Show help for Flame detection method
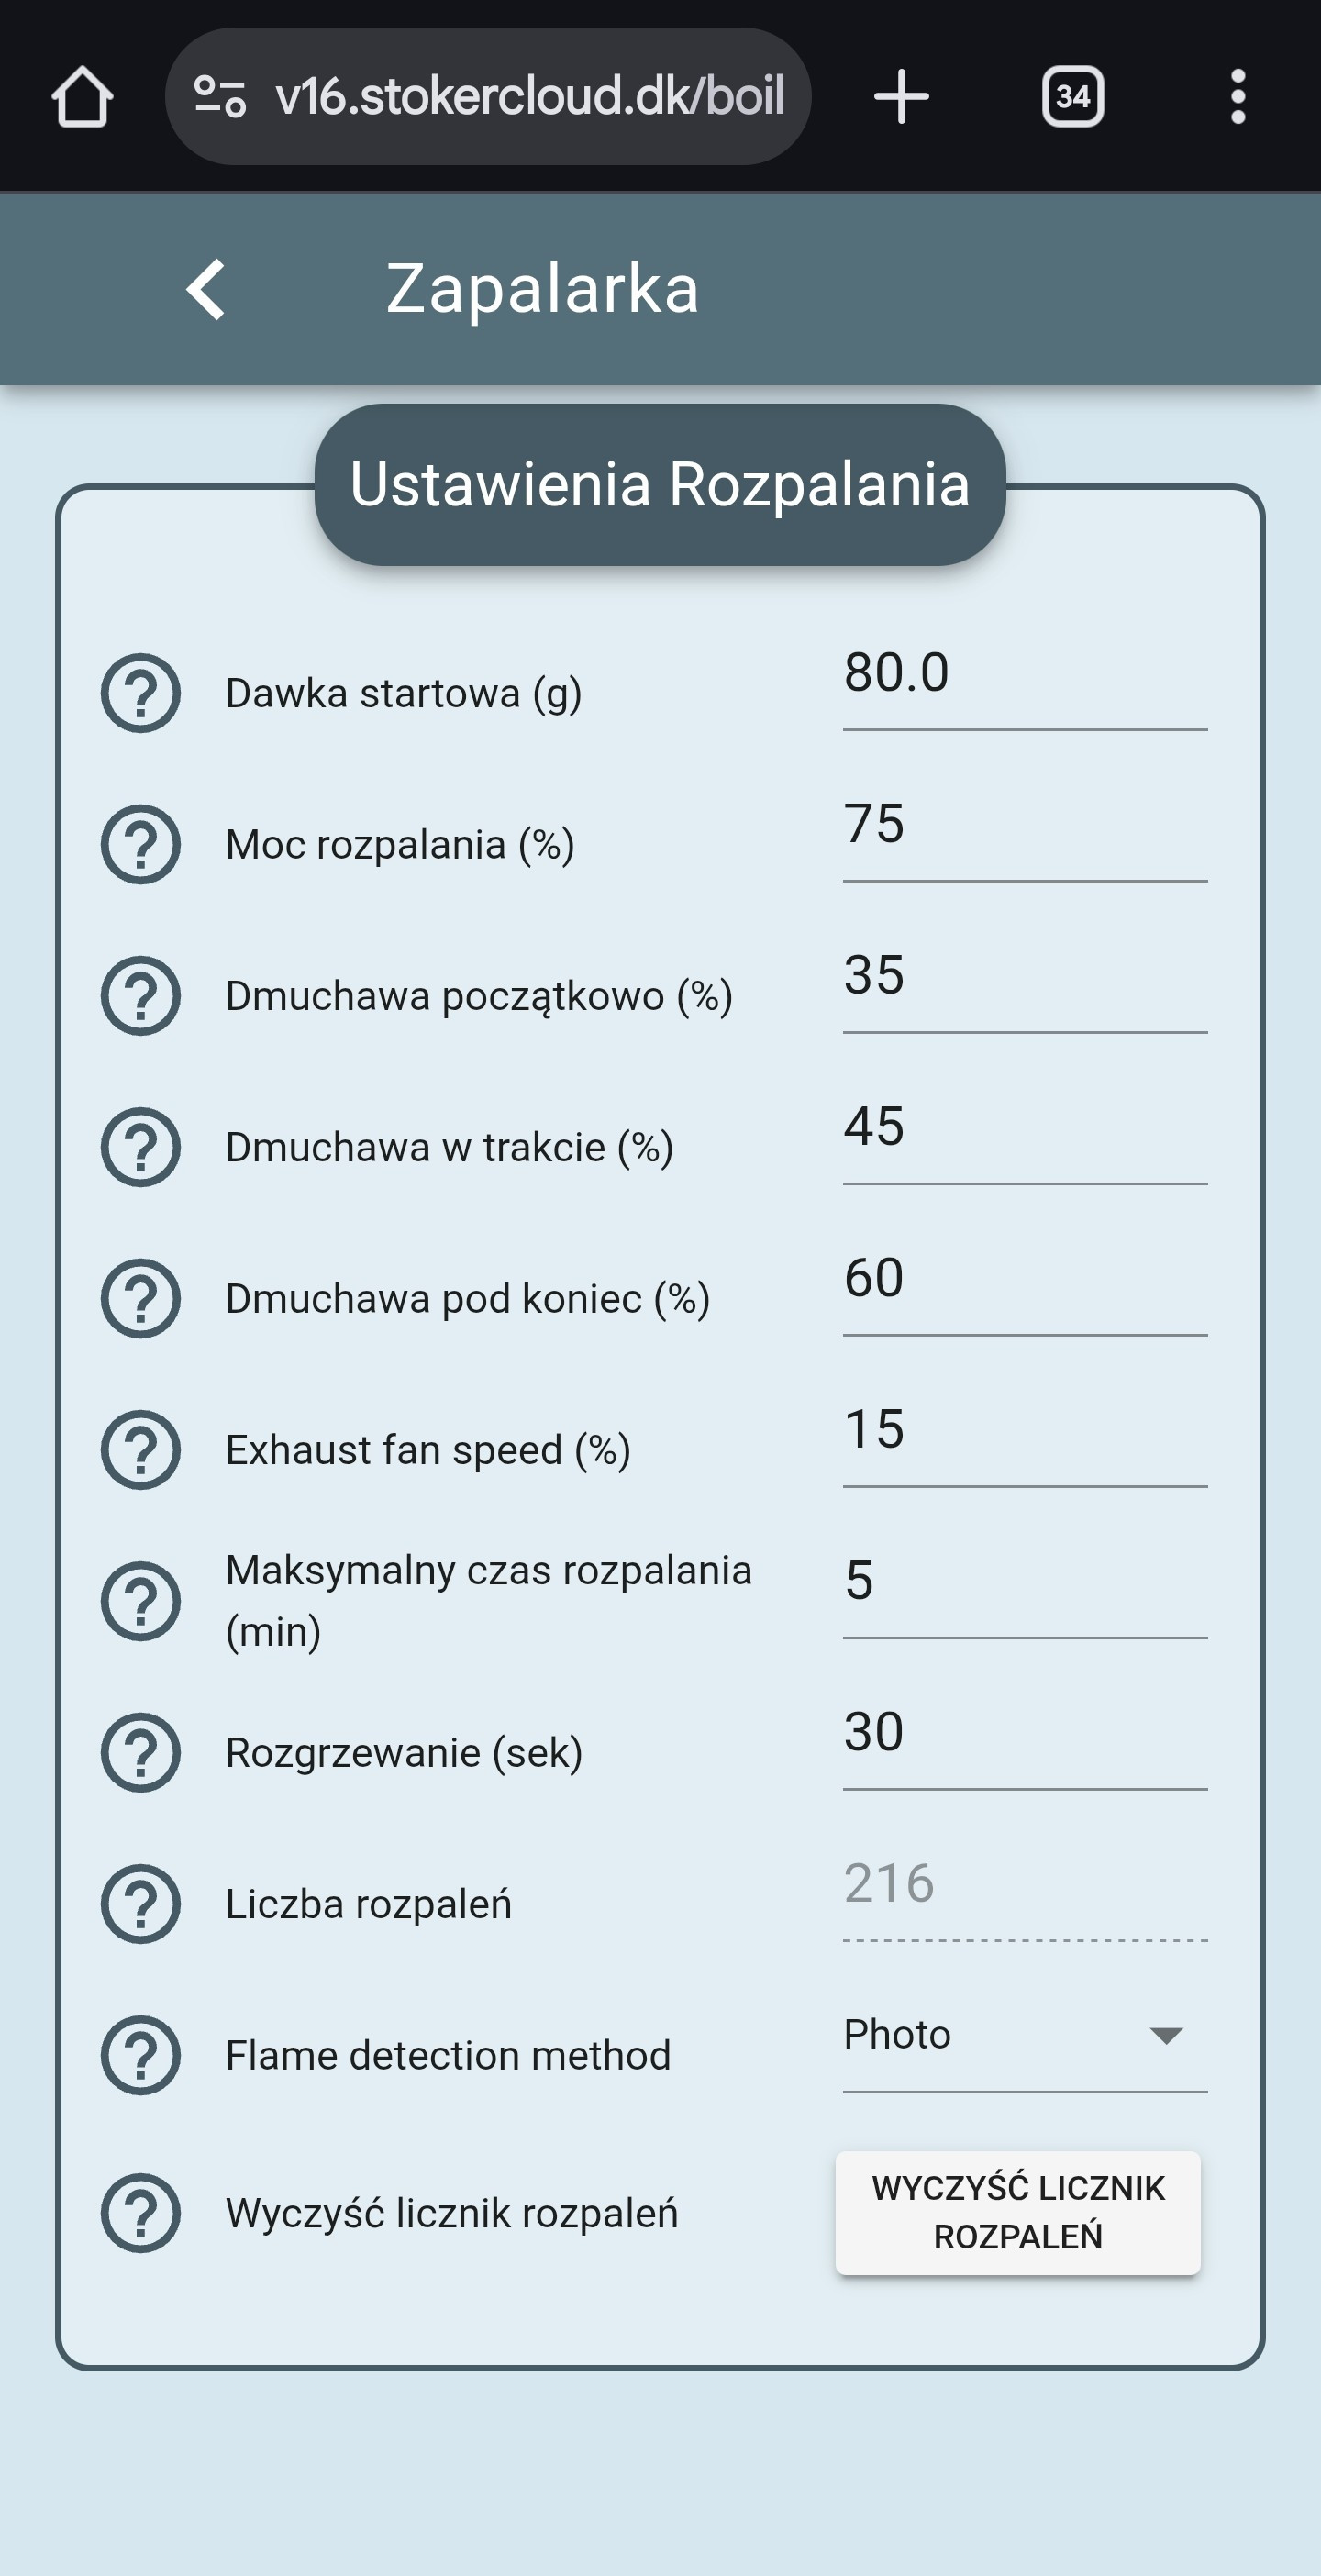 [141, 2055]
